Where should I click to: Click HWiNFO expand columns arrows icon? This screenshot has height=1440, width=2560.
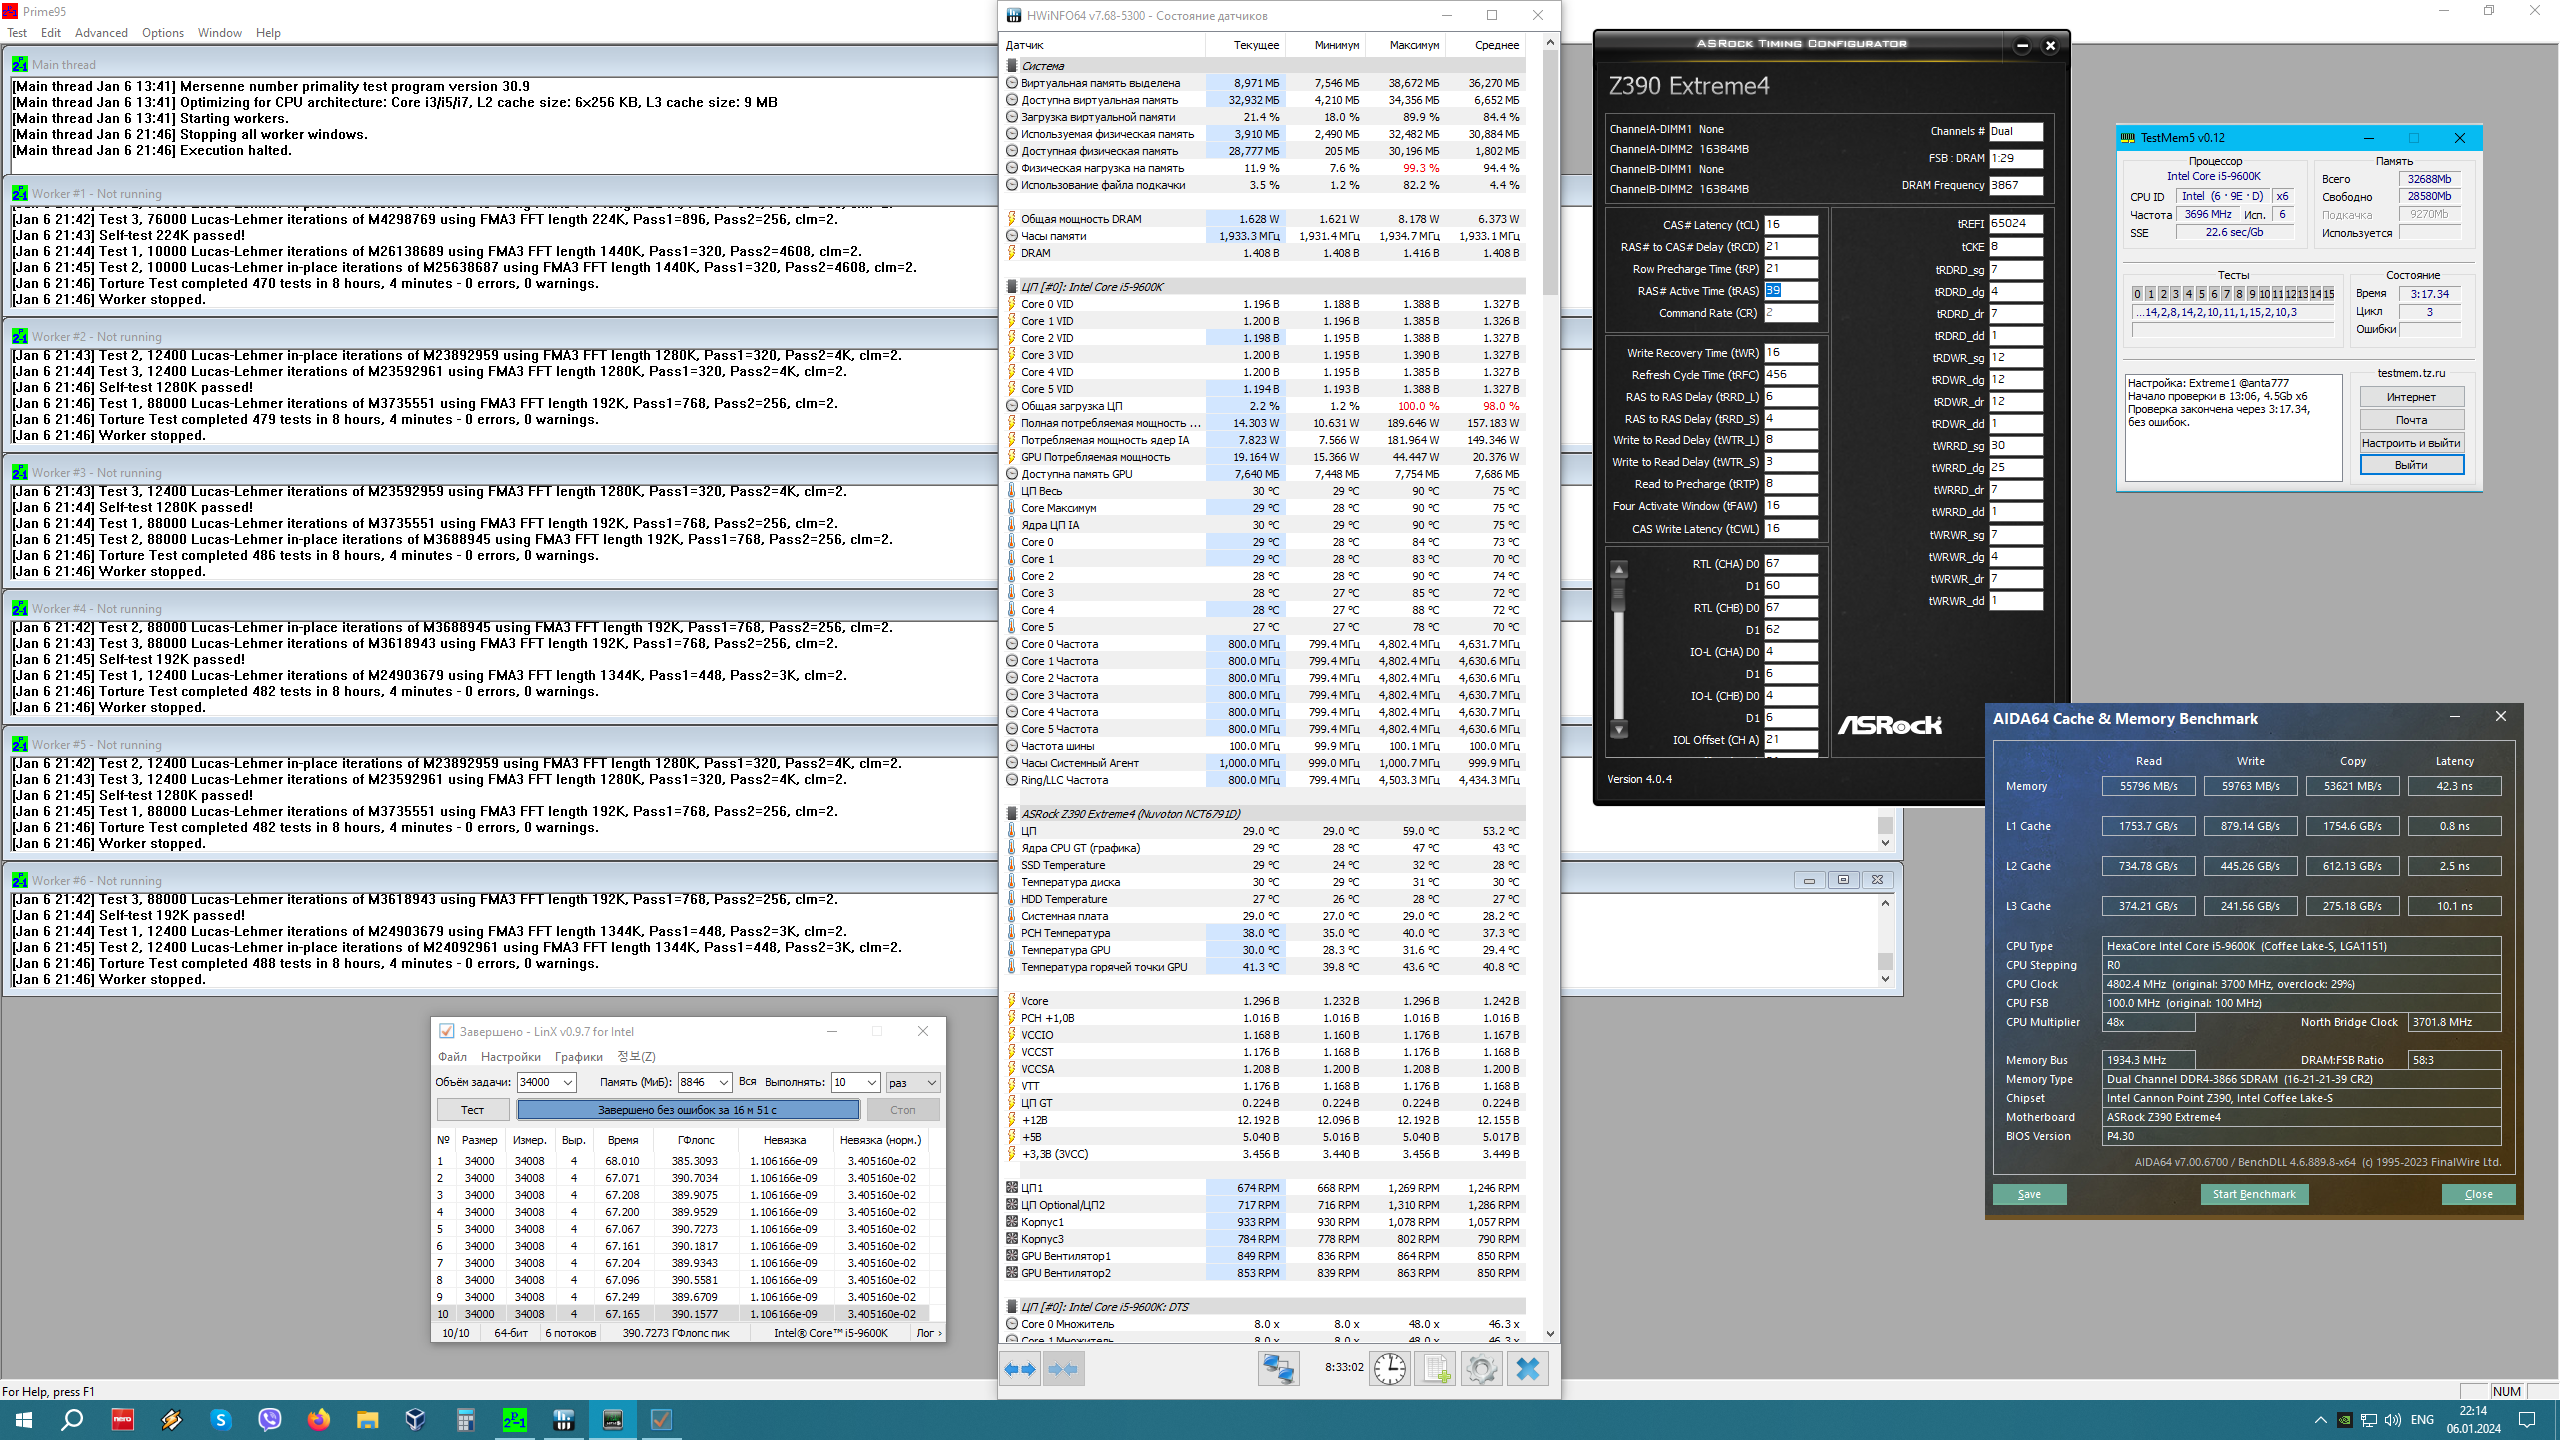coord(1020,1369)
